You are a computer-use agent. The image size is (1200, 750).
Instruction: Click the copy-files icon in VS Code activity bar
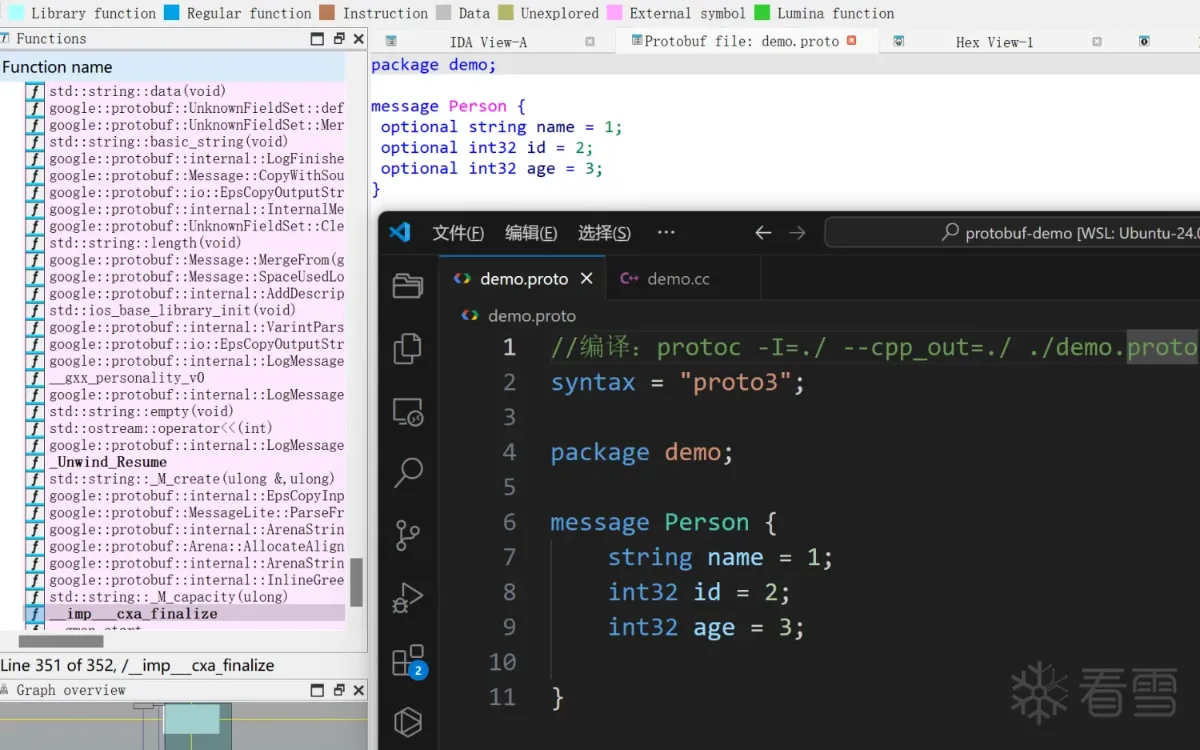click(407, 348)
